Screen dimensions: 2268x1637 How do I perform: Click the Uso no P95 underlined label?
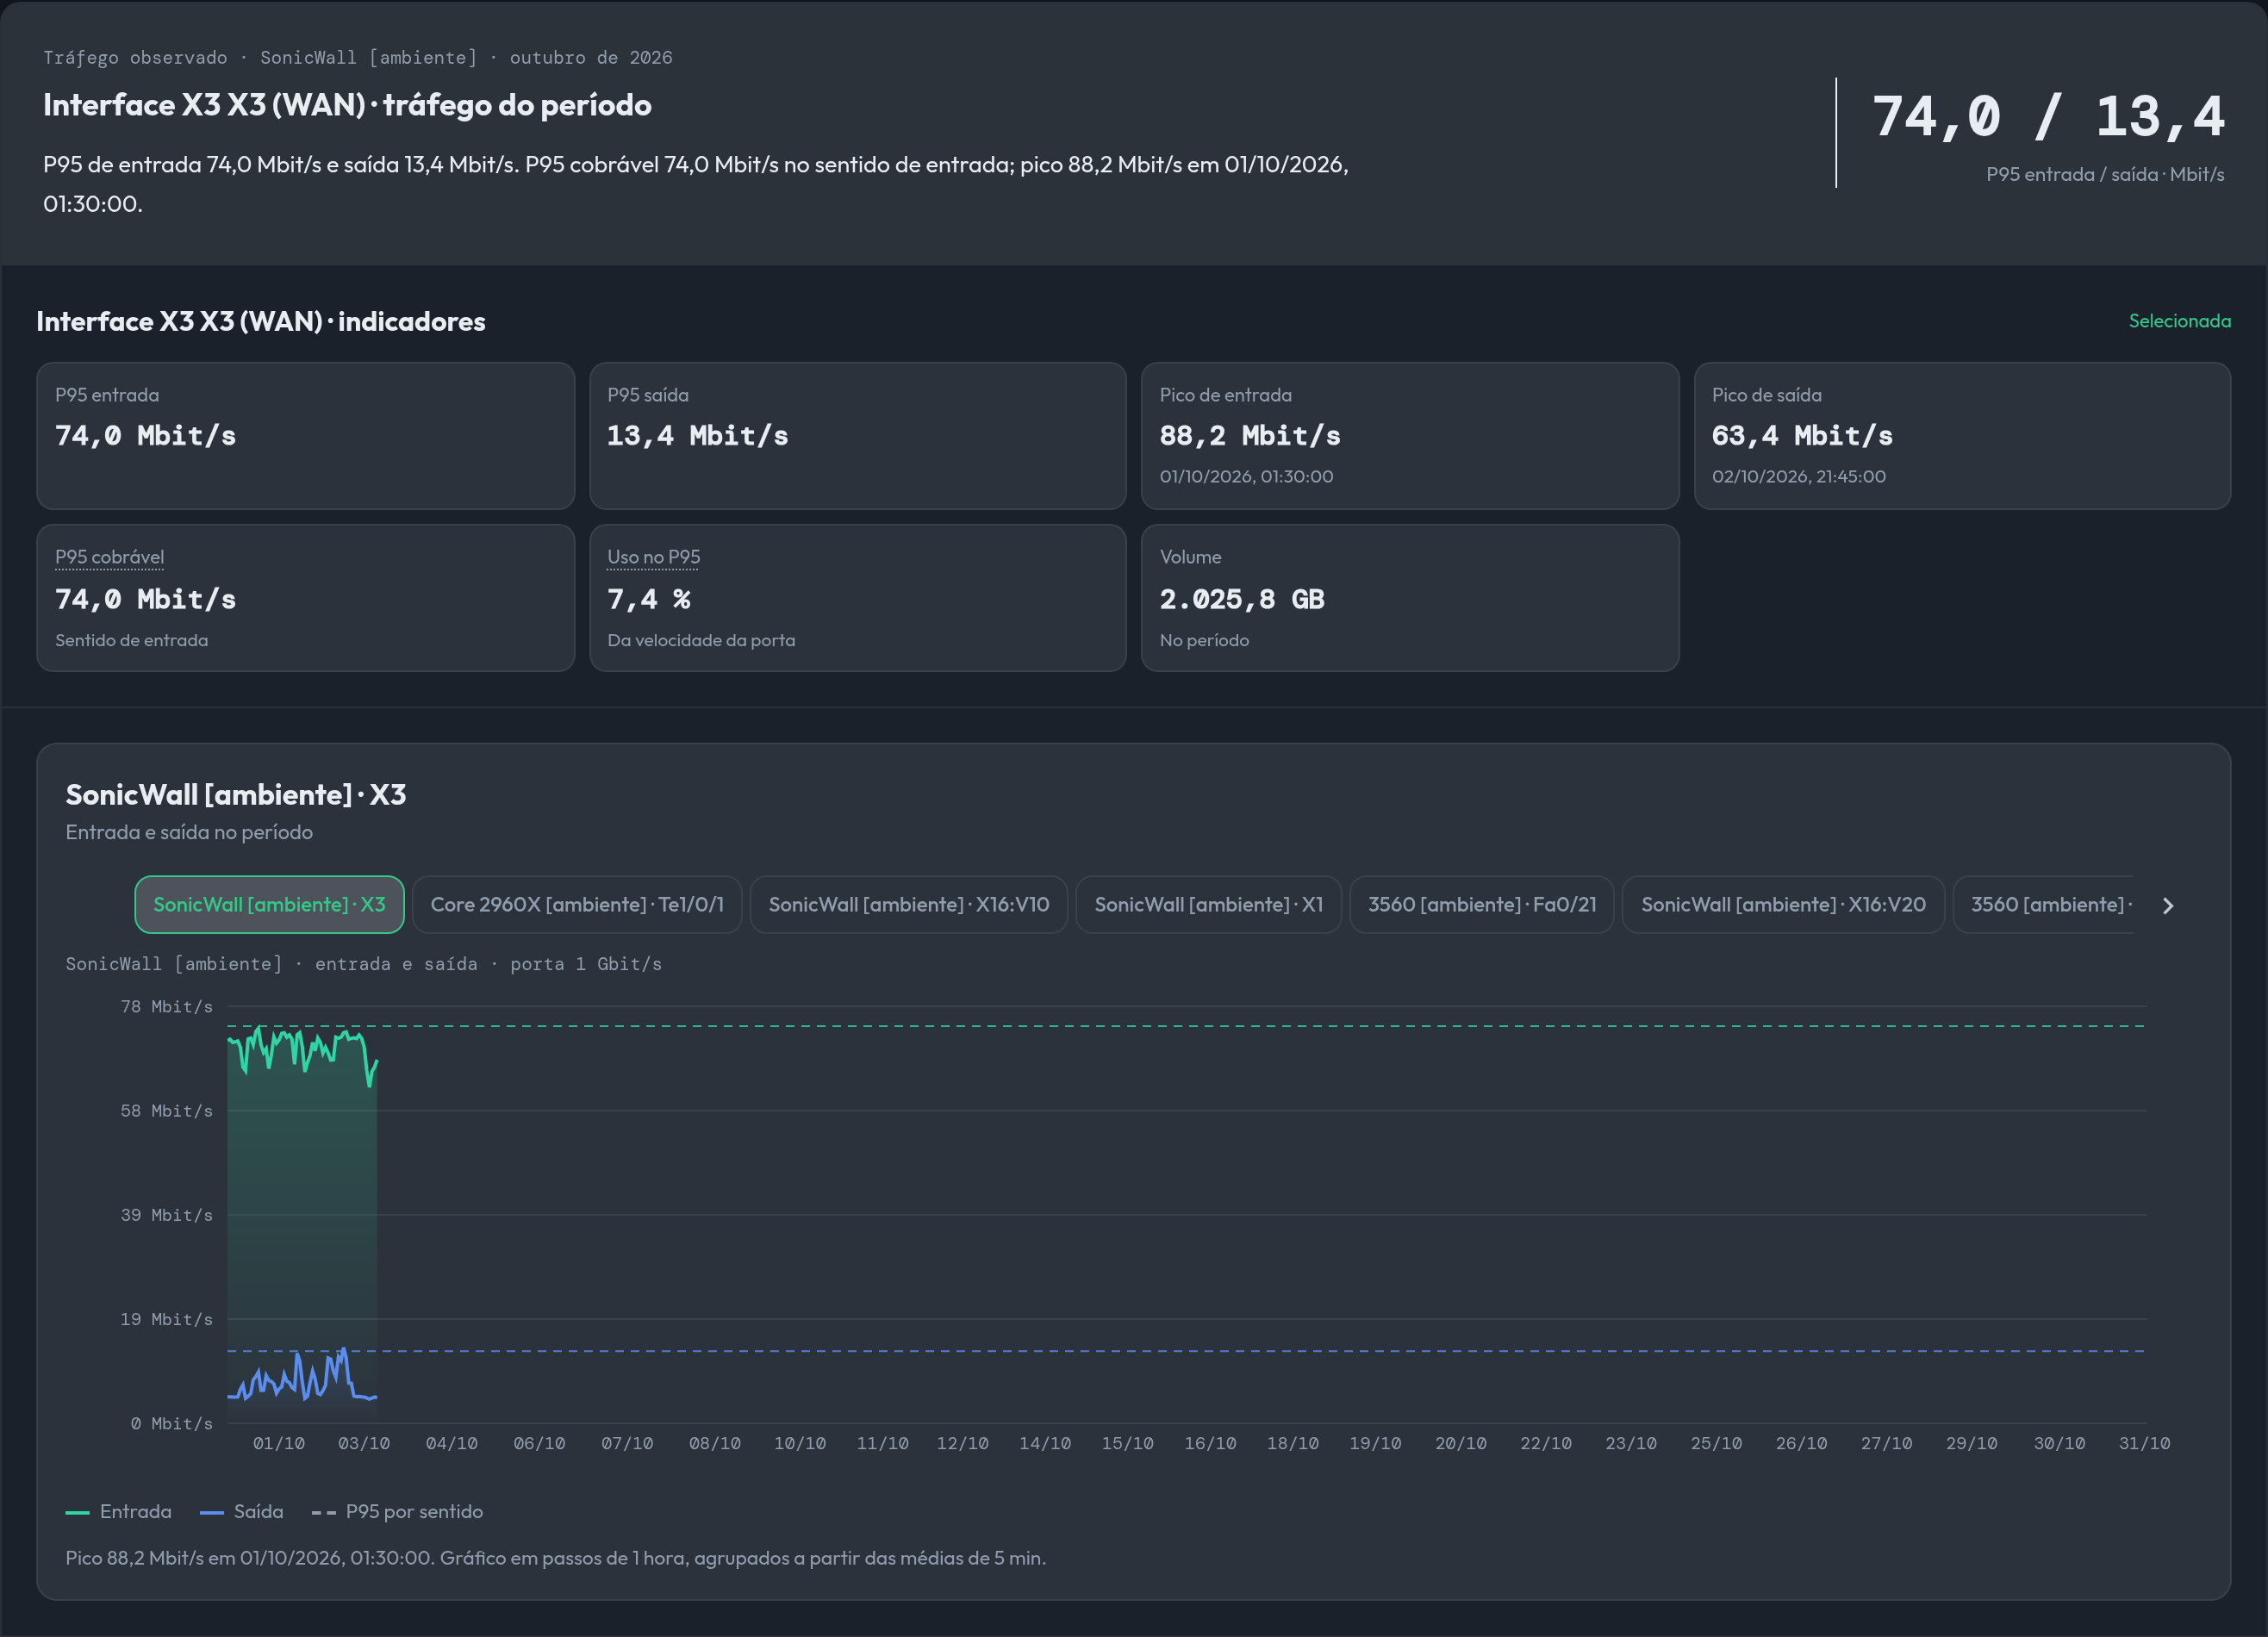pos(654,557)
